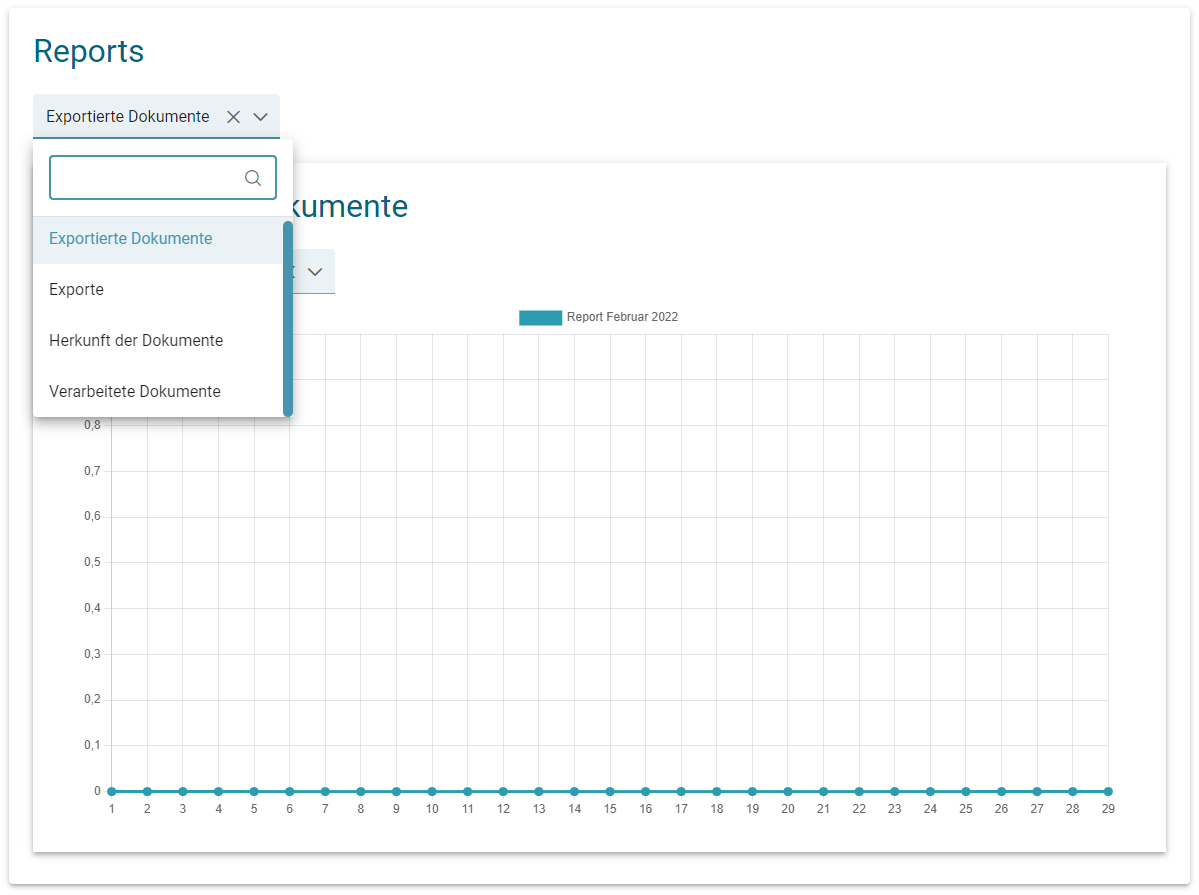Click the data point for day 29

(x=1108, y=791)
